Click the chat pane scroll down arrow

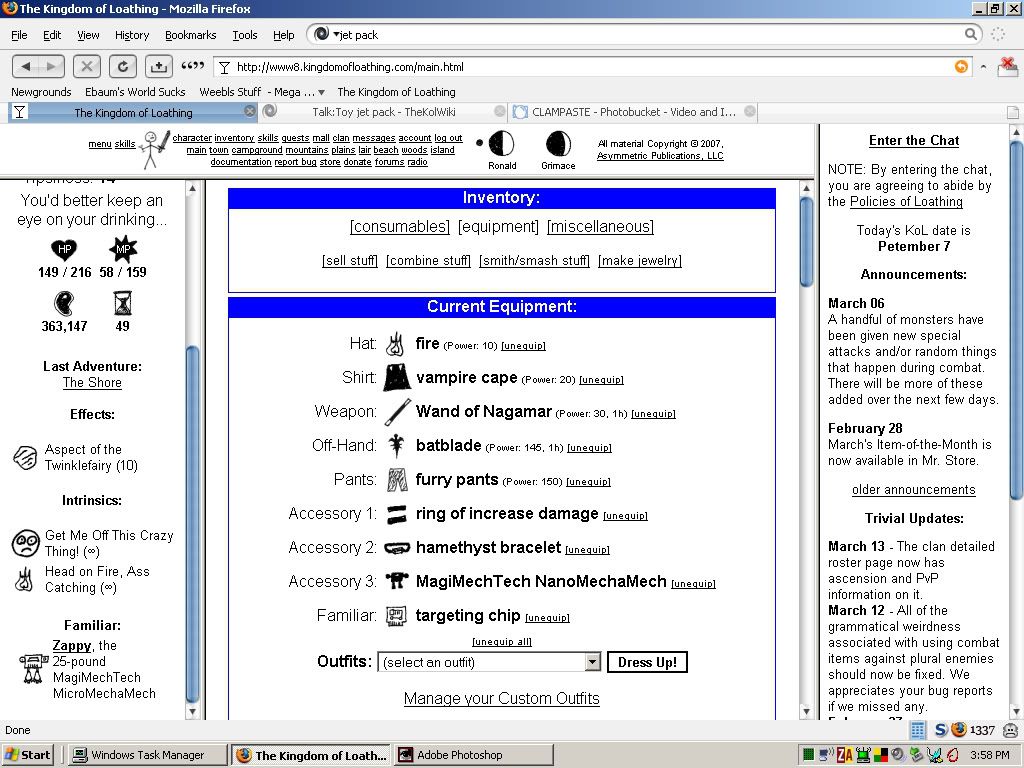1016,711
